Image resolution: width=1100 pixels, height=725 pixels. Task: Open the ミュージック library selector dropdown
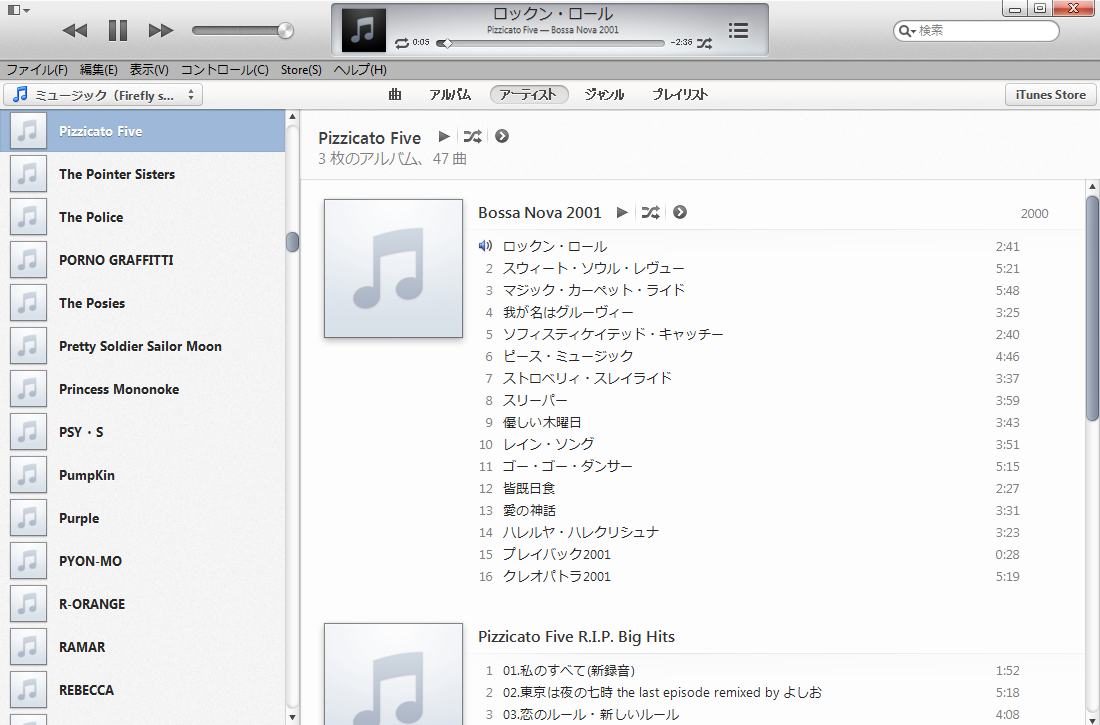(103, 95)
